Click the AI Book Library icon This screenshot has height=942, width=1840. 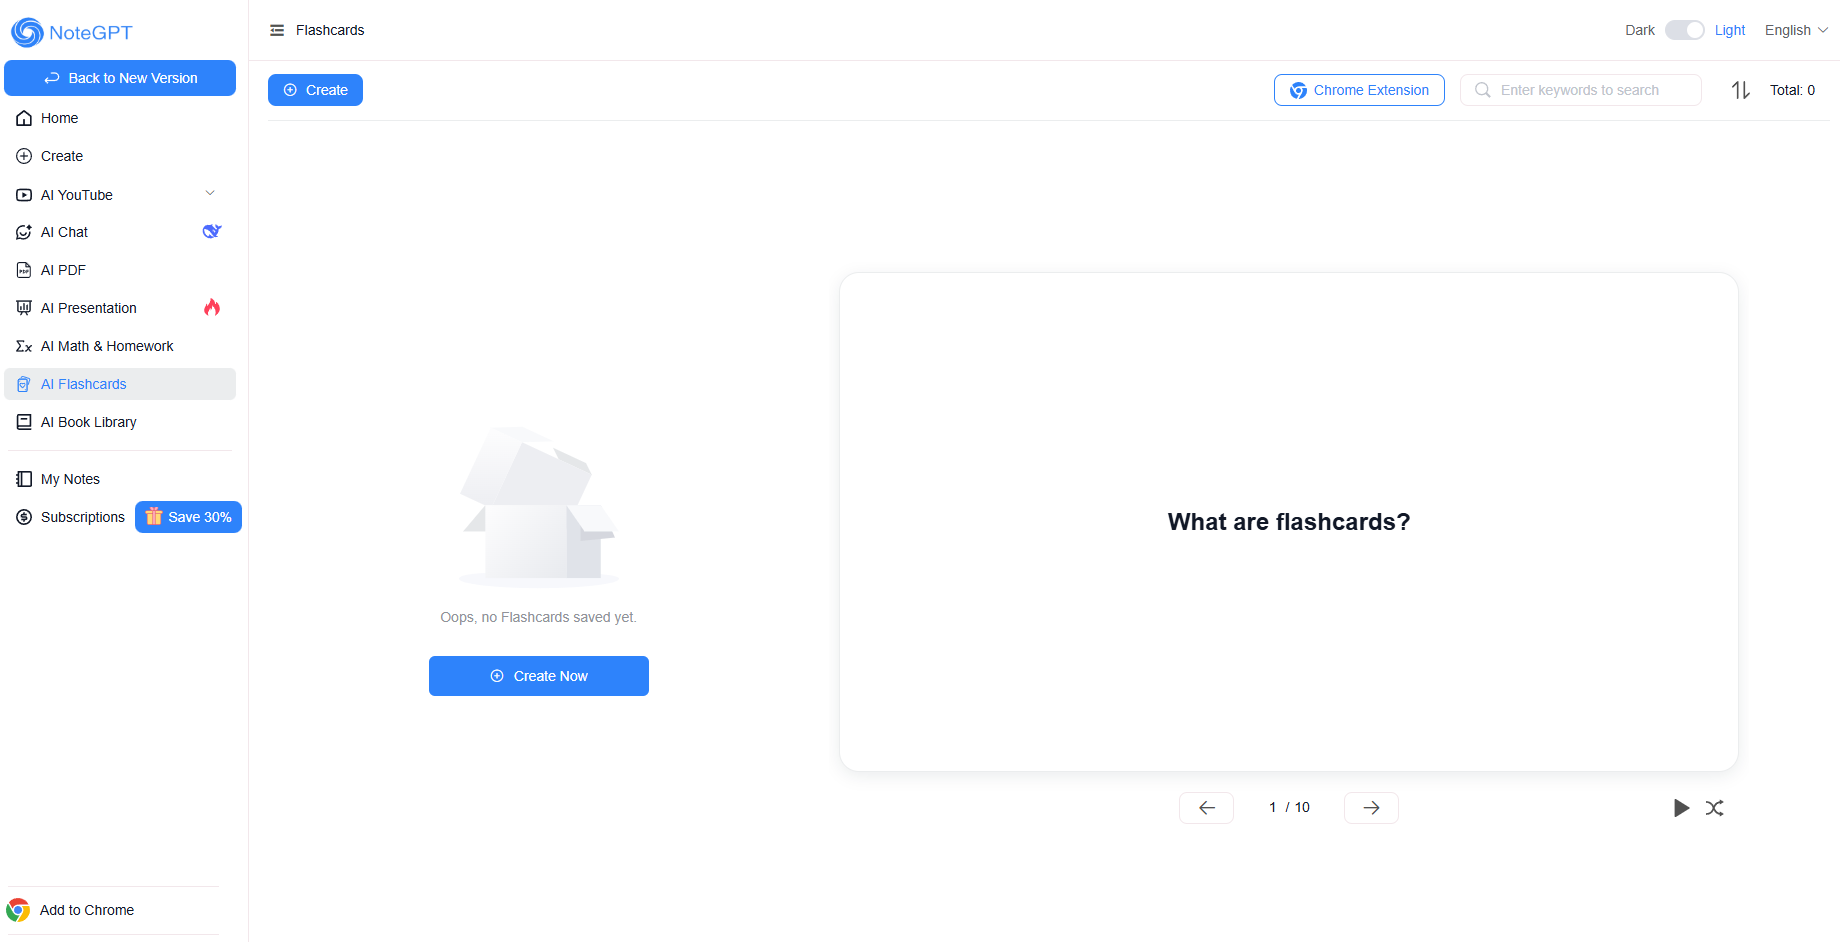(24, 422)
